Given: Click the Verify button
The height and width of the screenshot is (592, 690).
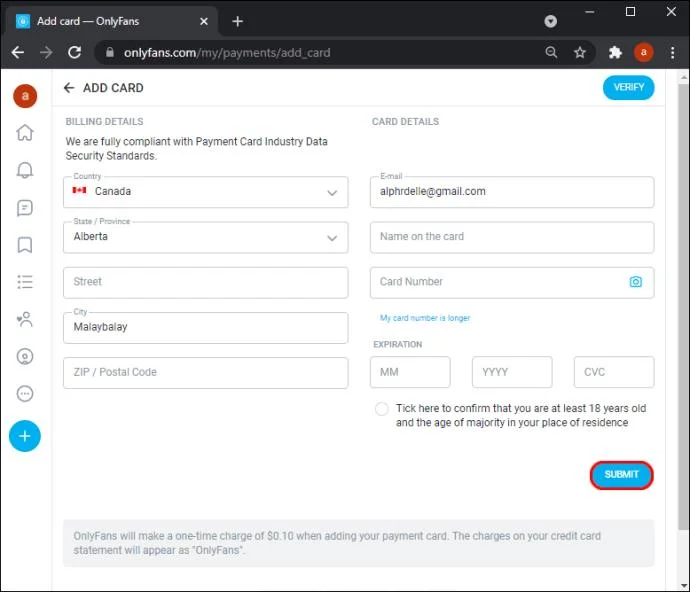Looking at the screenshot, I should coord(628,88).
